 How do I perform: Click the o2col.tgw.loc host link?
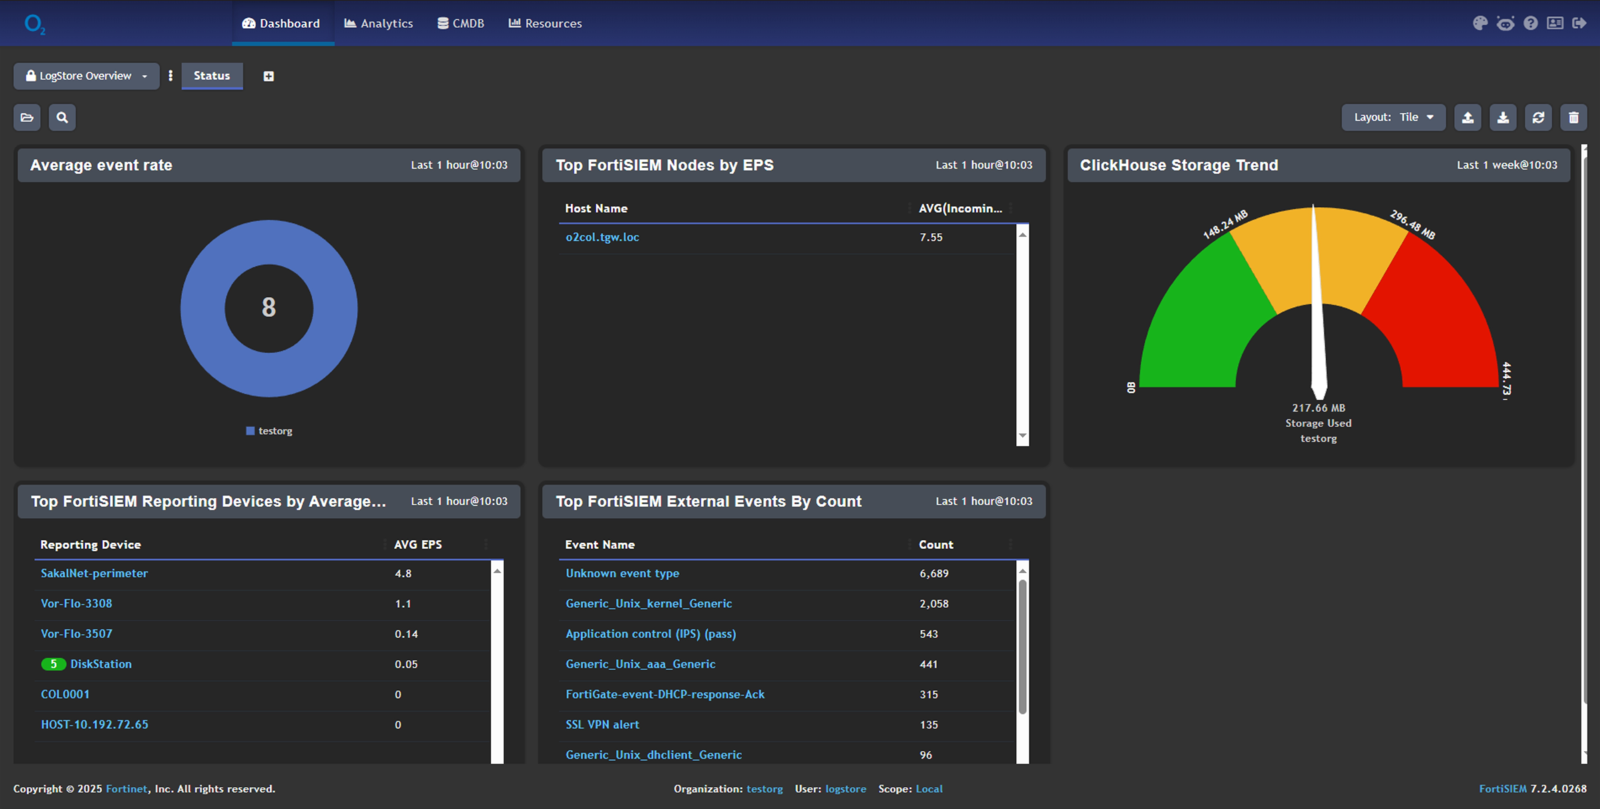[602, 237]
